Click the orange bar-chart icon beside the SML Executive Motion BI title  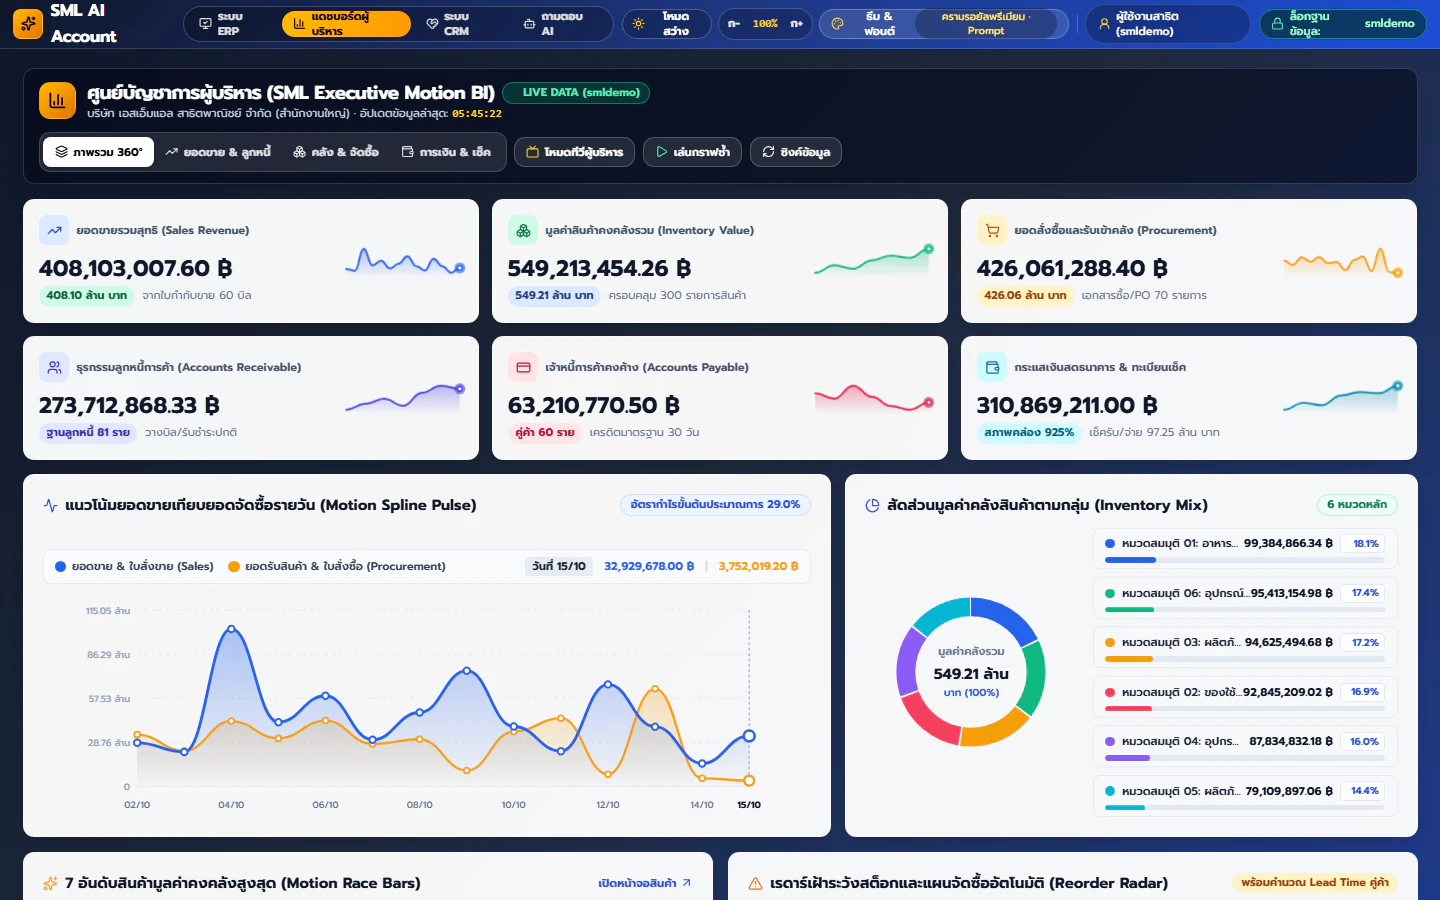click(57, 101)
